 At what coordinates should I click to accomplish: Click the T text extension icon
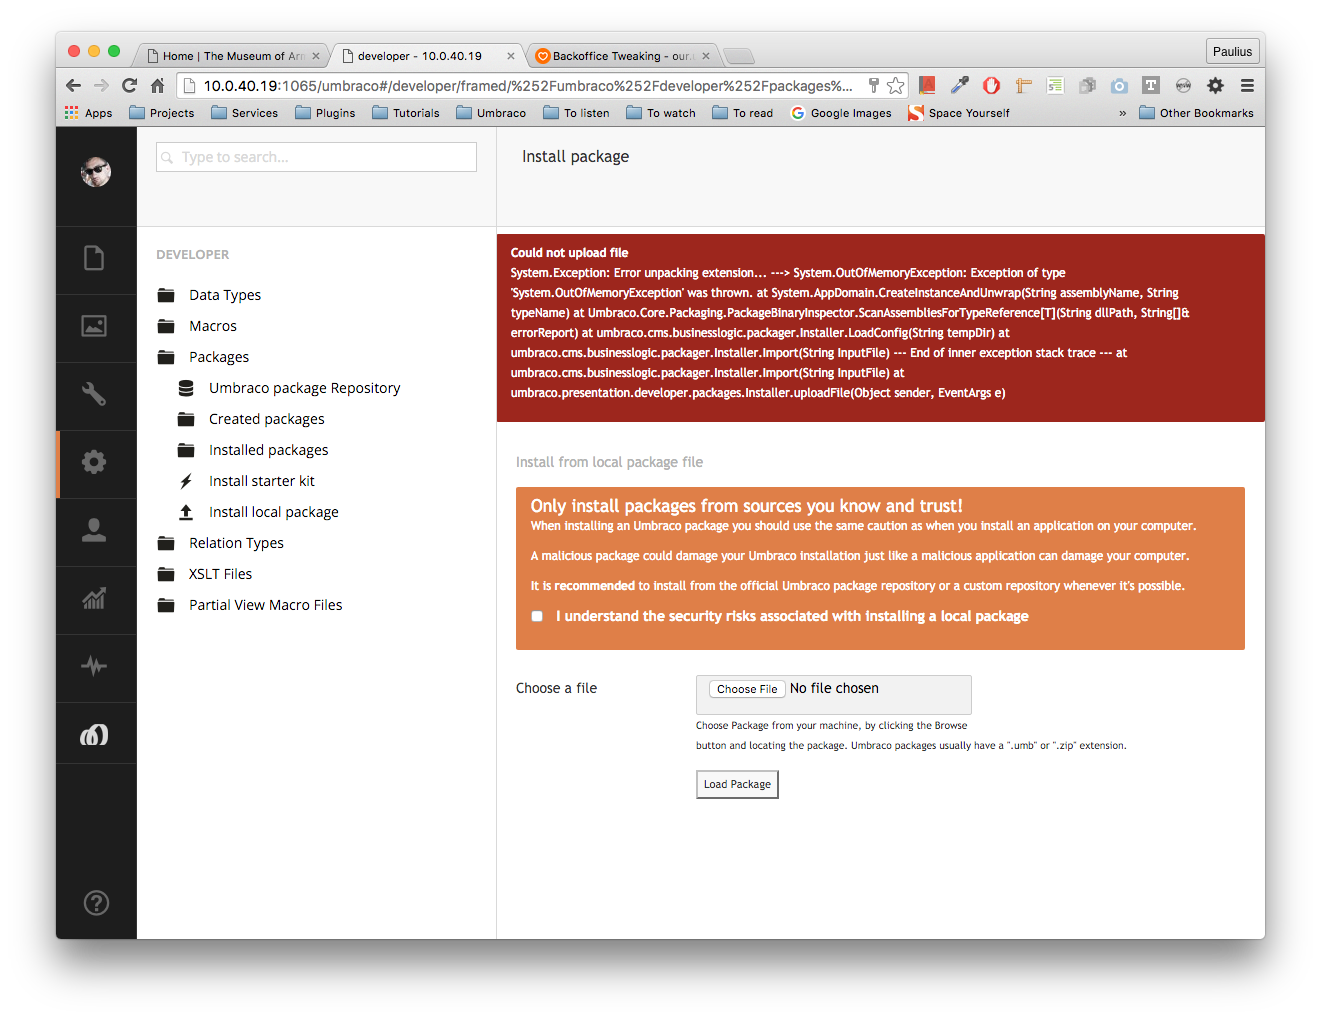tap(1151, 86)
